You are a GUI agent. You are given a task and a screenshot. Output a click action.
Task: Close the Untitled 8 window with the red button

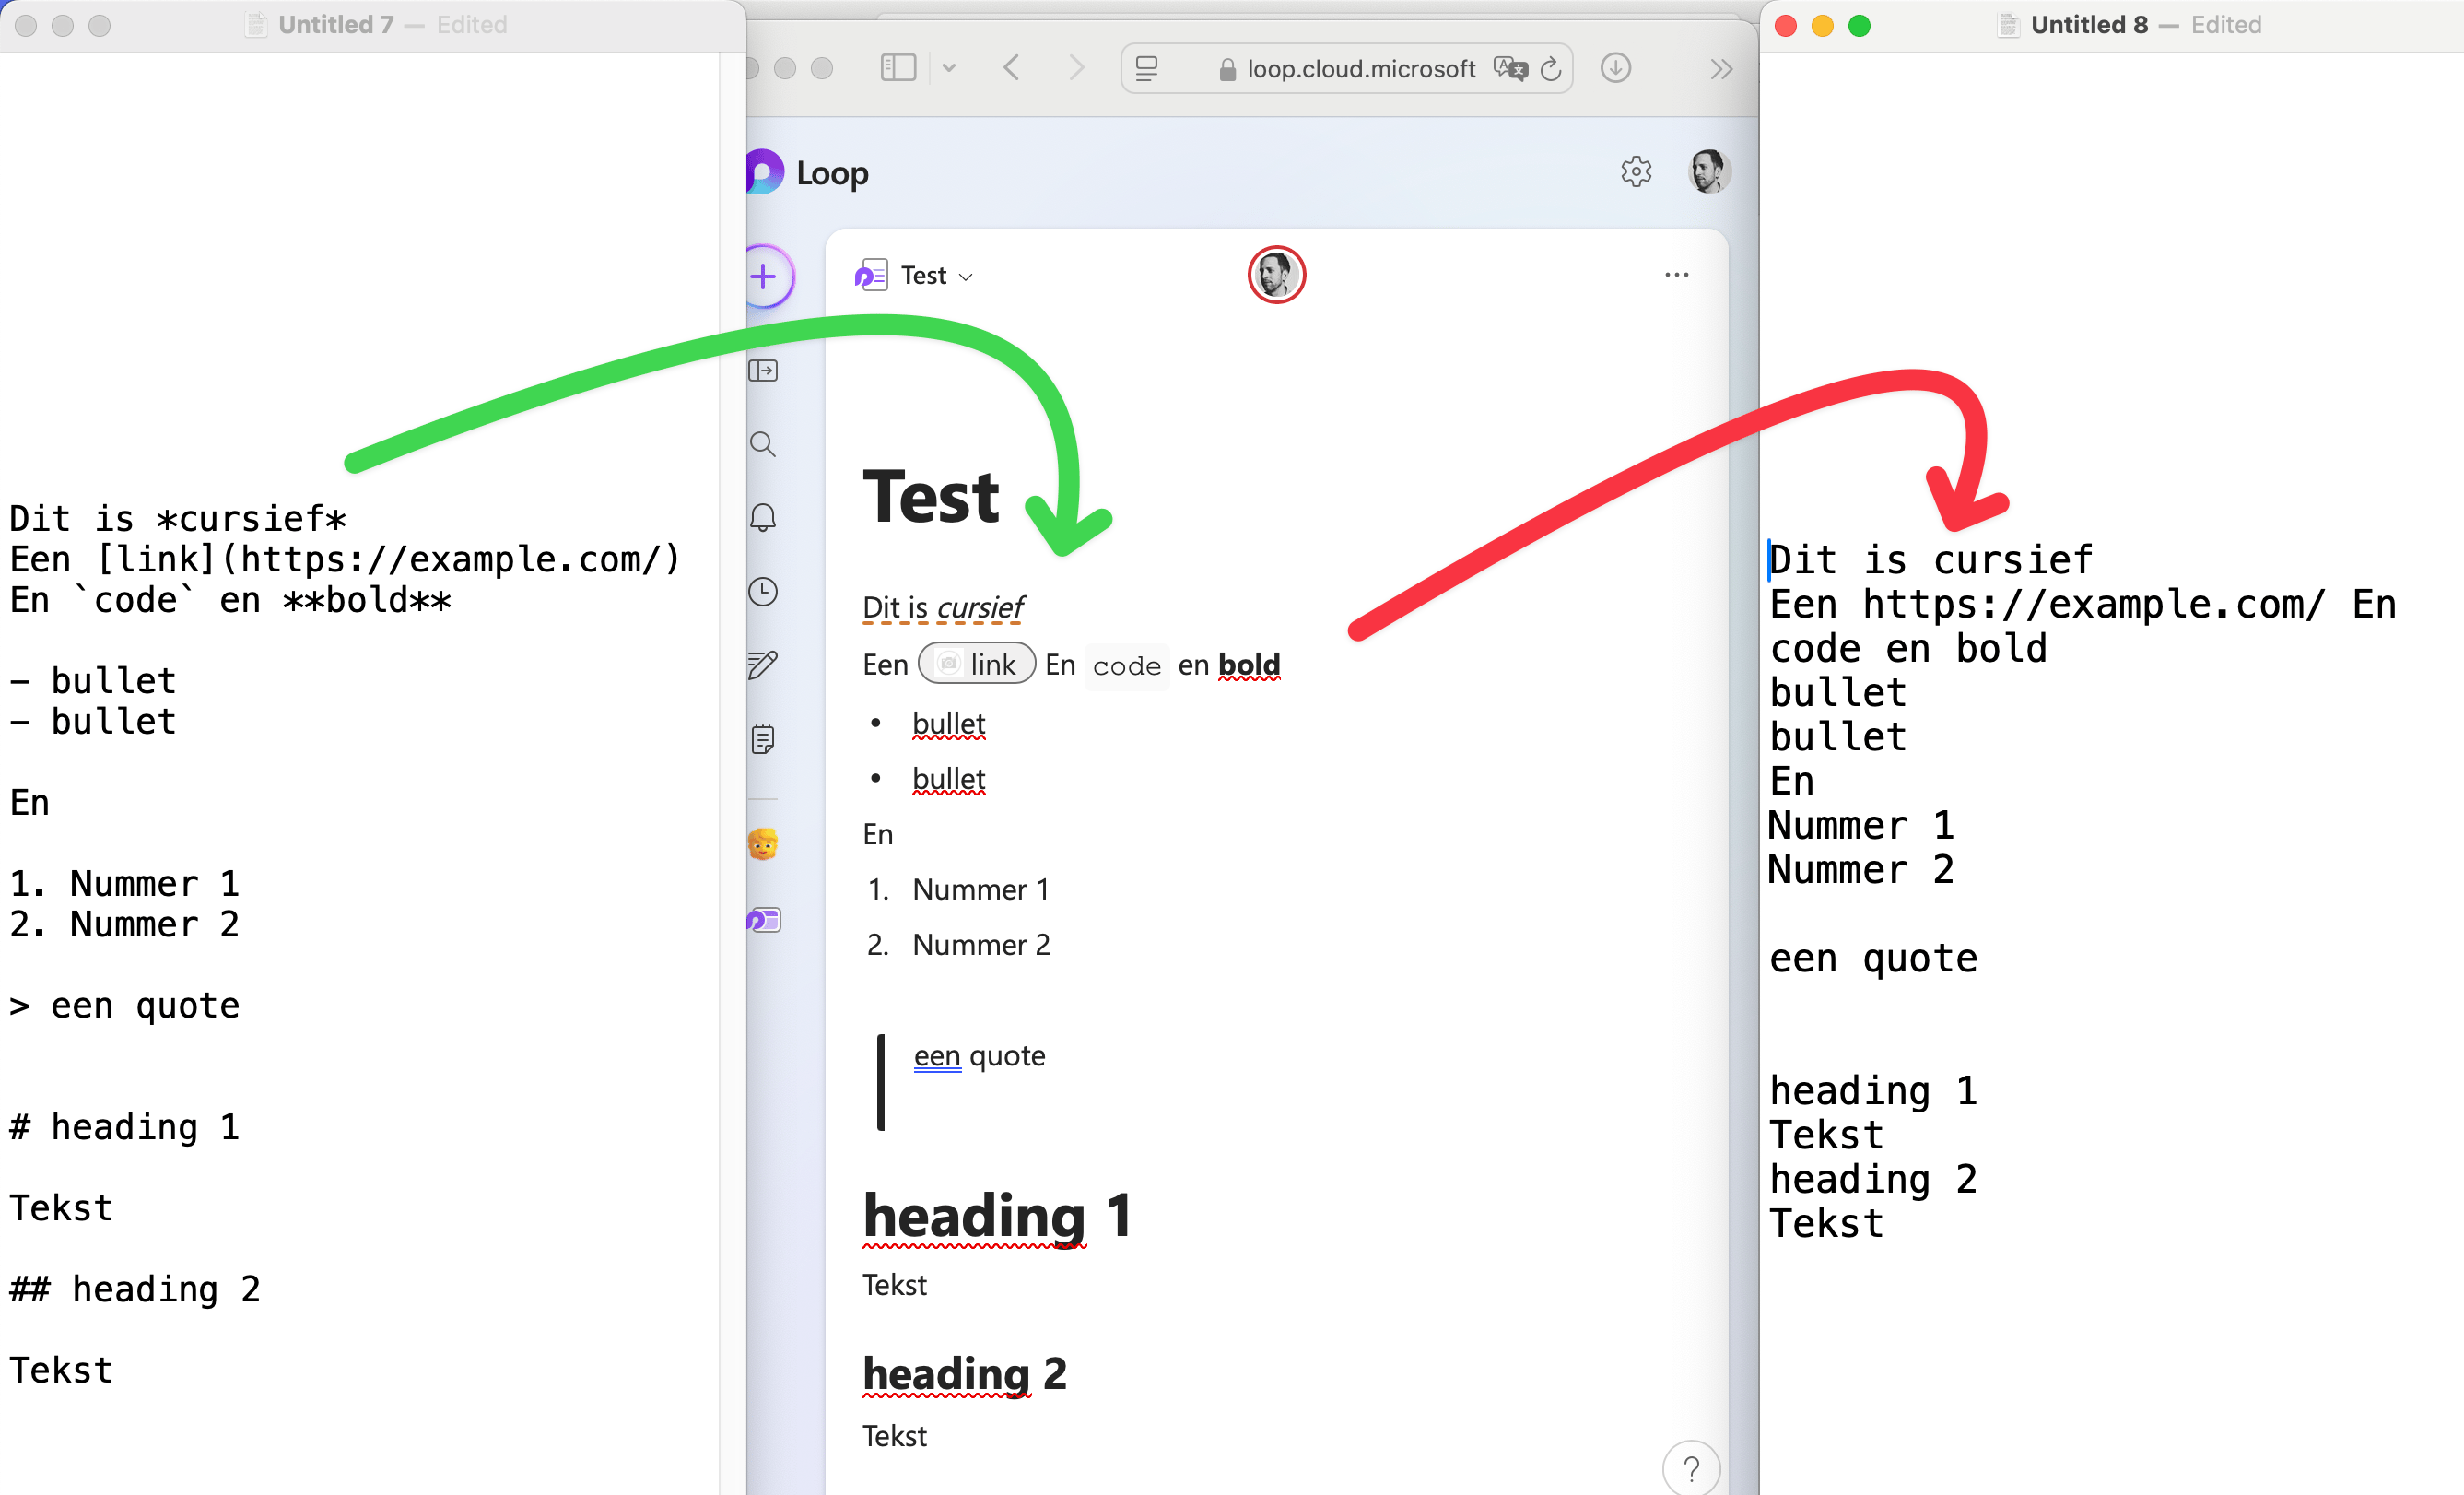1785,26
